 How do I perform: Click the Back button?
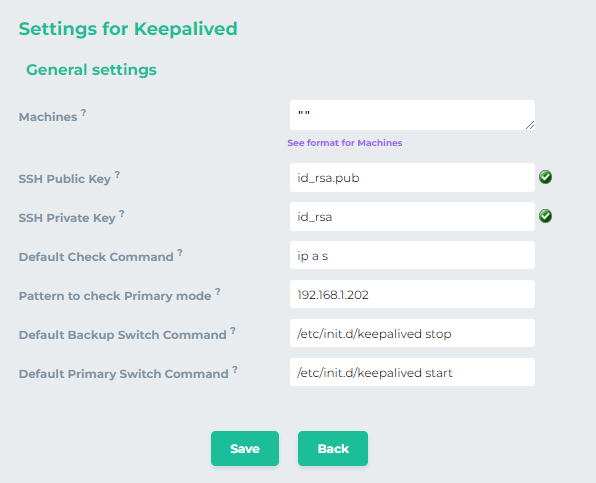tap(333, 448)
